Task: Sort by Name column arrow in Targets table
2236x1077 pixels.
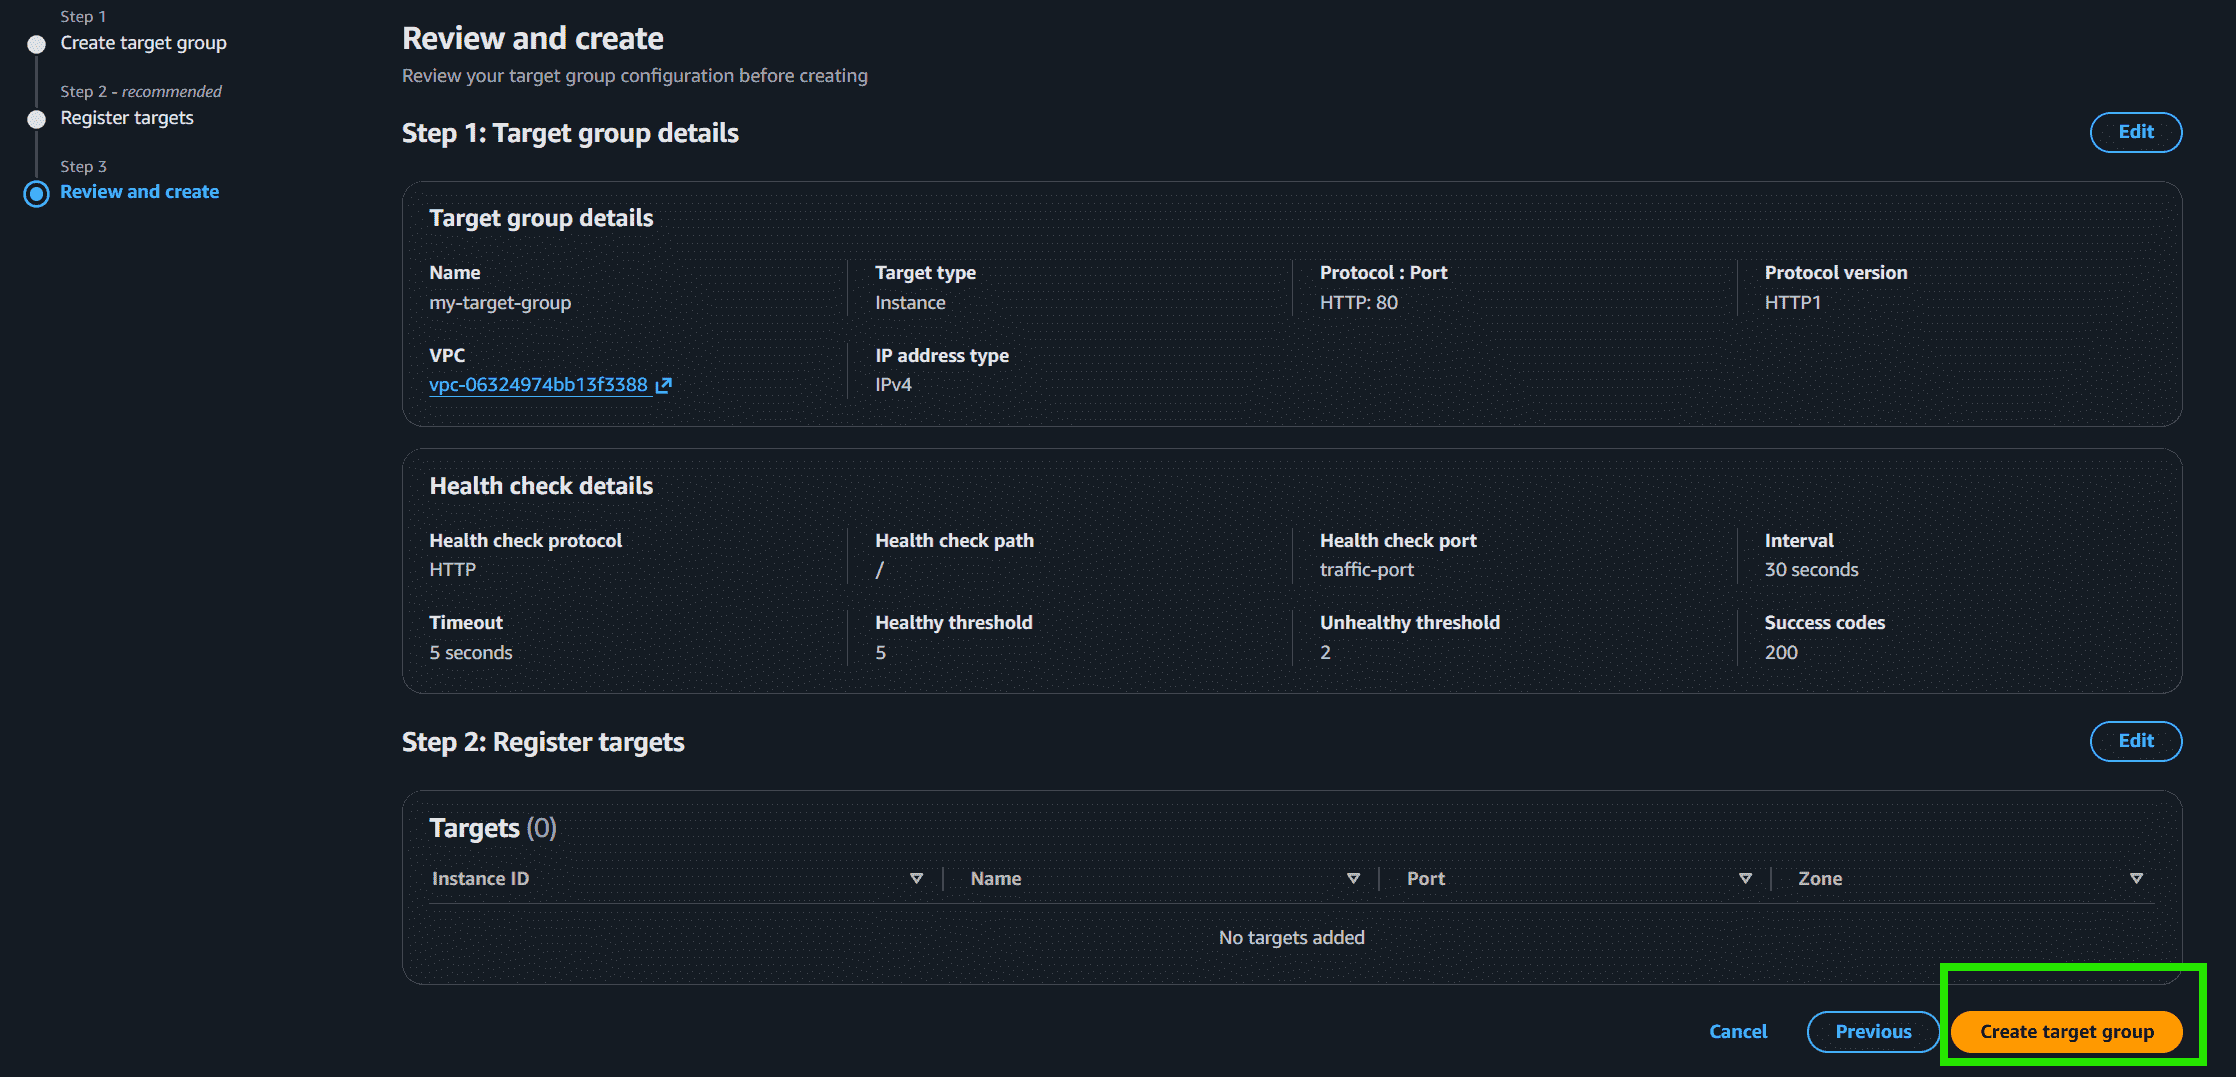Action: coord(1353,878)
